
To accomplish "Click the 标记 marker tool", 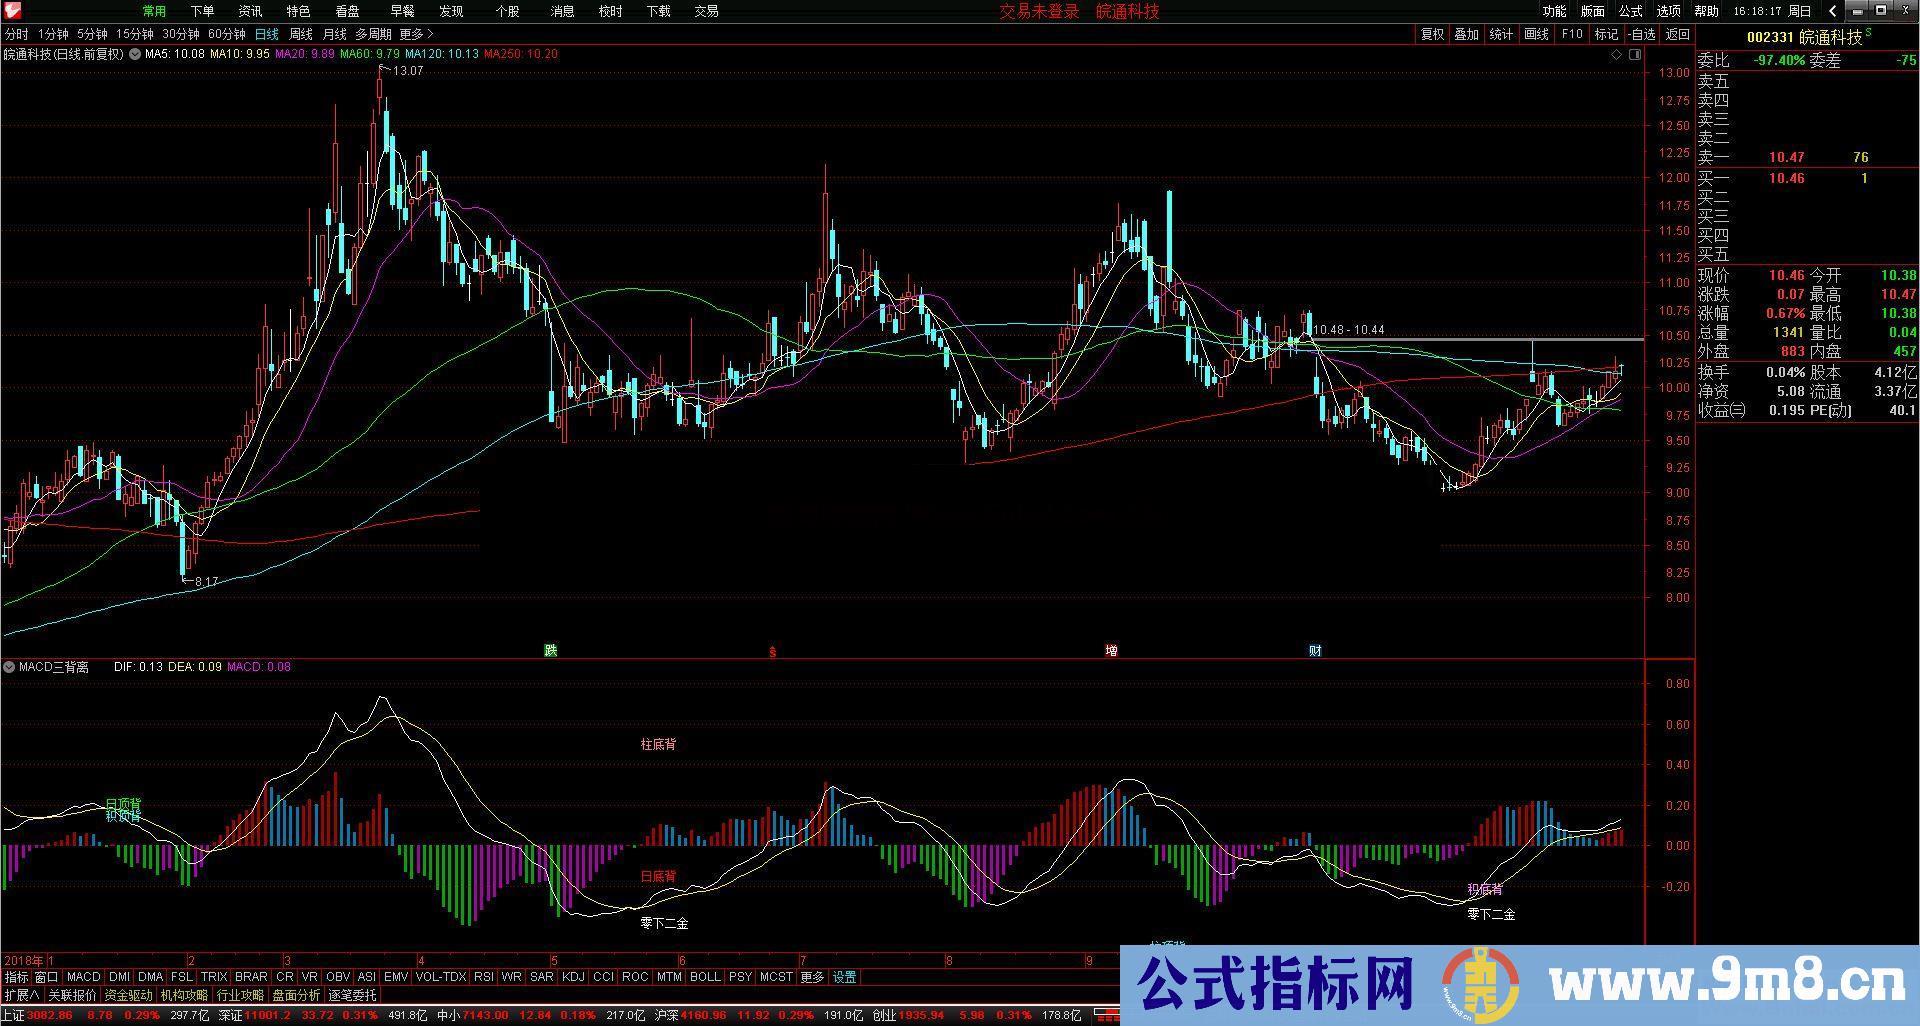I will tap(1605, 33).
